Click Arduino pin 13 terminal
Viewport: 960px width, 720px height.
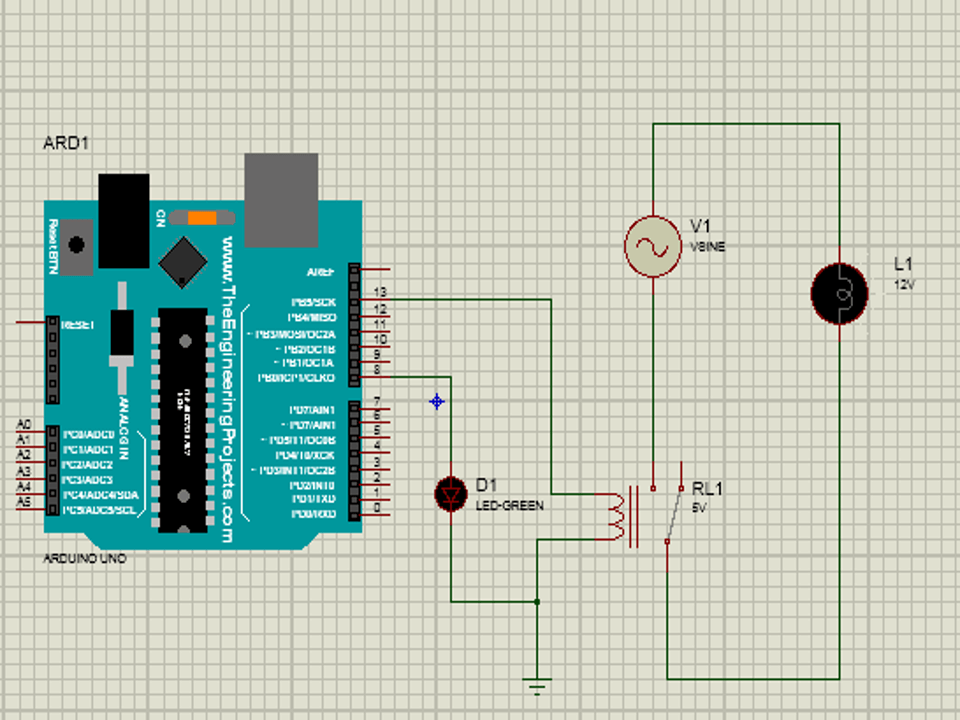tap(375, 299)
